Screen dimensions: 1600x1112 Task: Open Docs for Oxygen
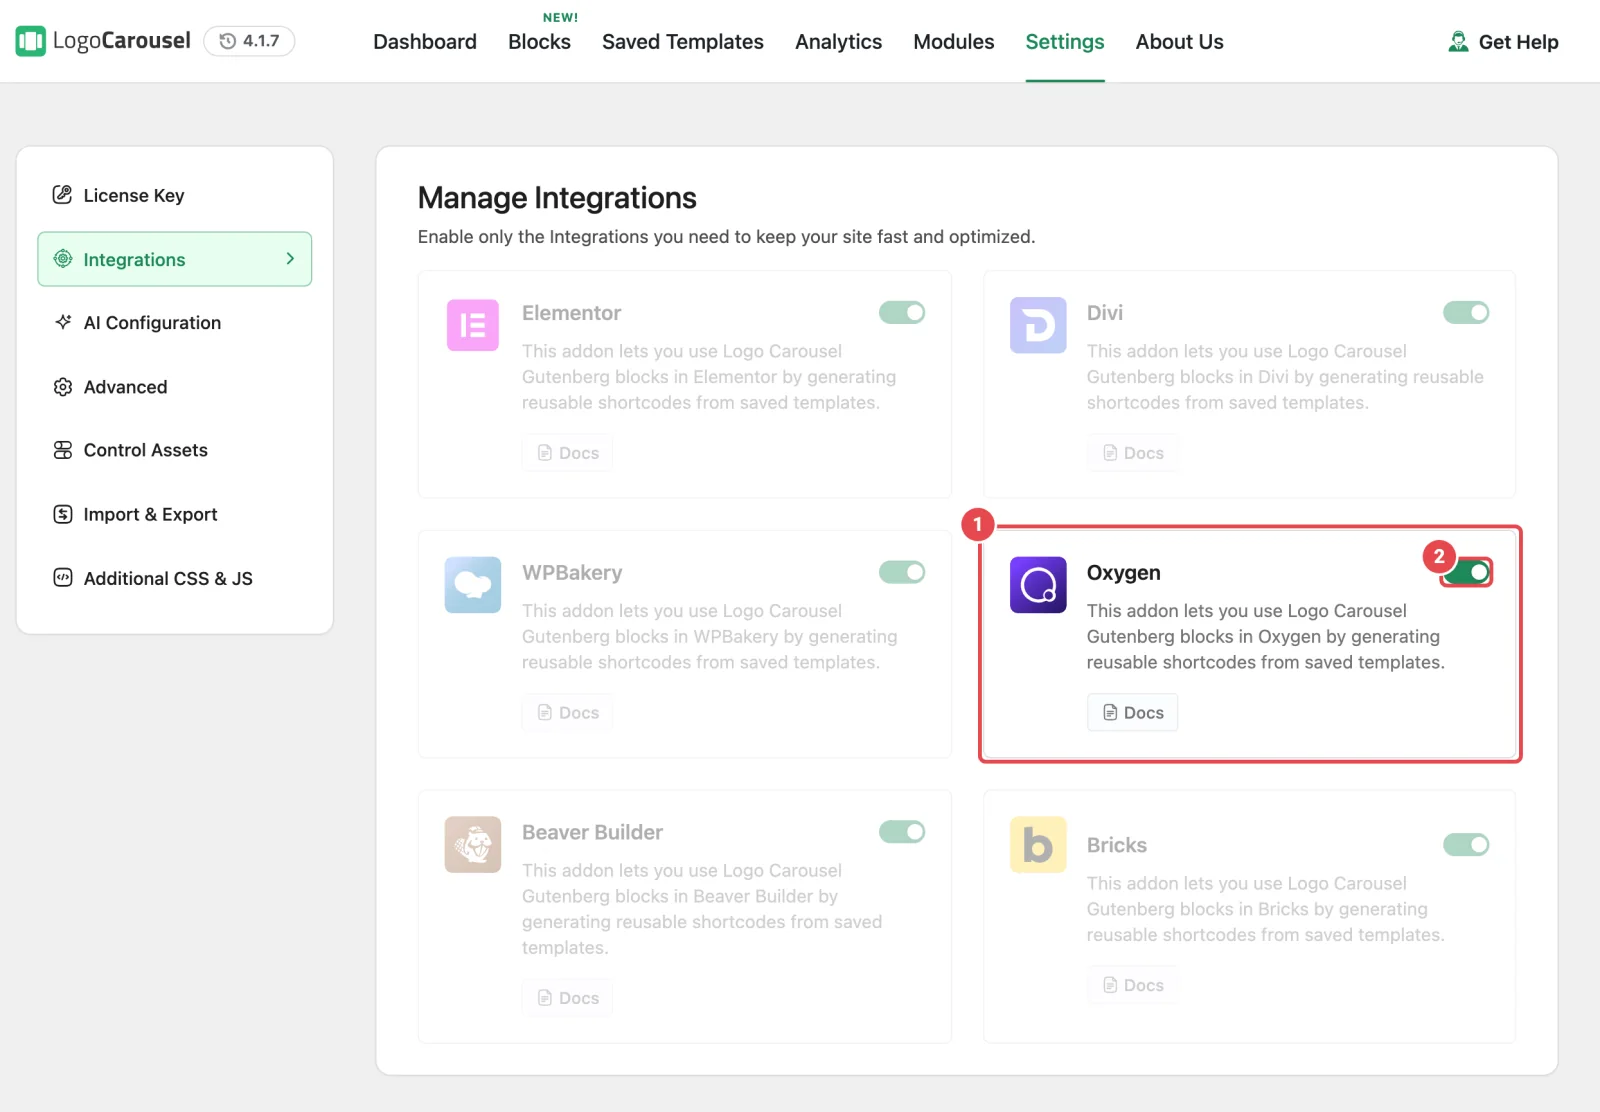tap(1132, 713)
